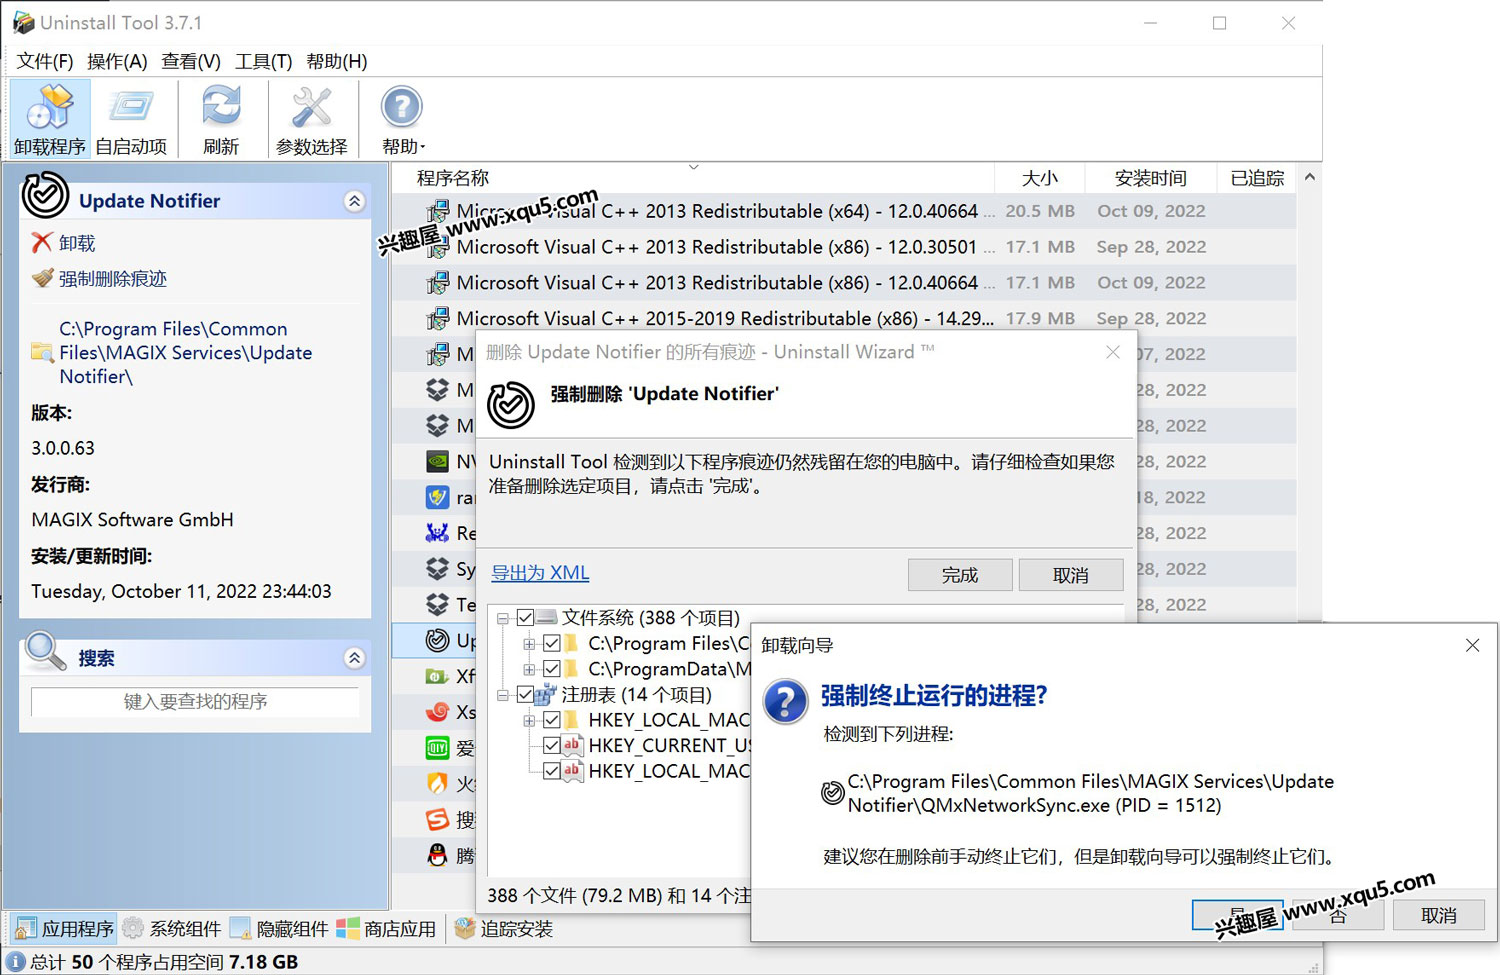
Task: Expand the C:\Program Files tree node
Action: [x=529, y=643]
